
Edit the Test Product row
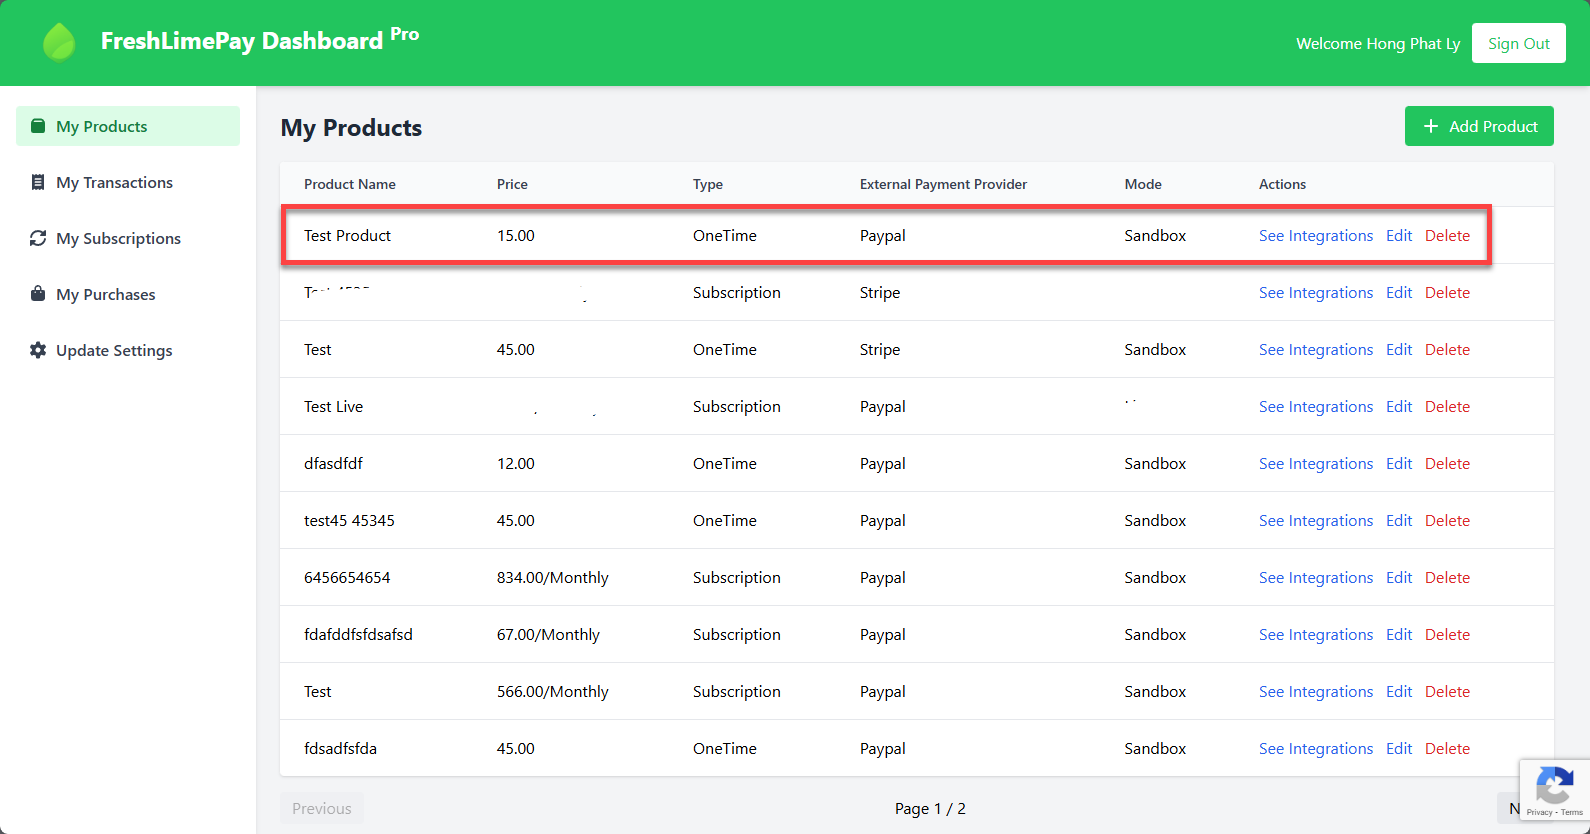[x=1399, y=235]
